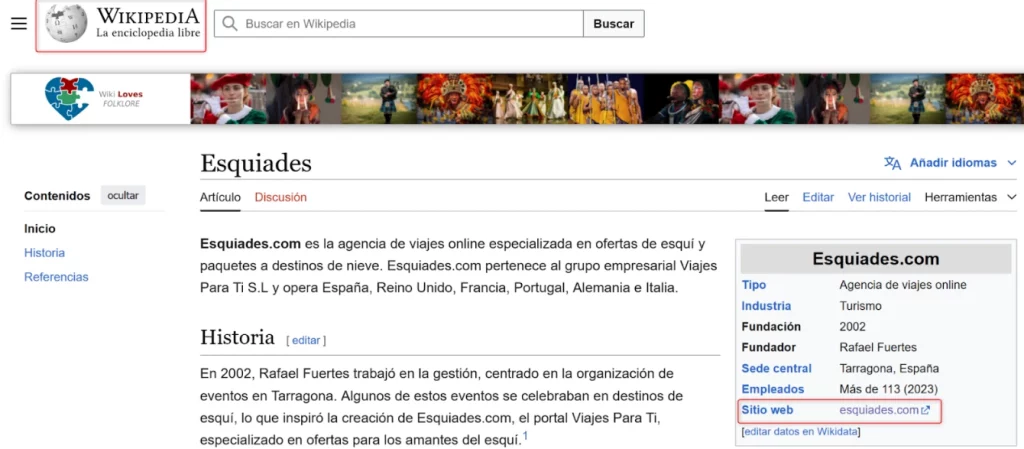Image resolution: width=1024 pixels, height=449 pixels.
Task: Click the Contenidos sidebar heading
Action: pos(57,196)
